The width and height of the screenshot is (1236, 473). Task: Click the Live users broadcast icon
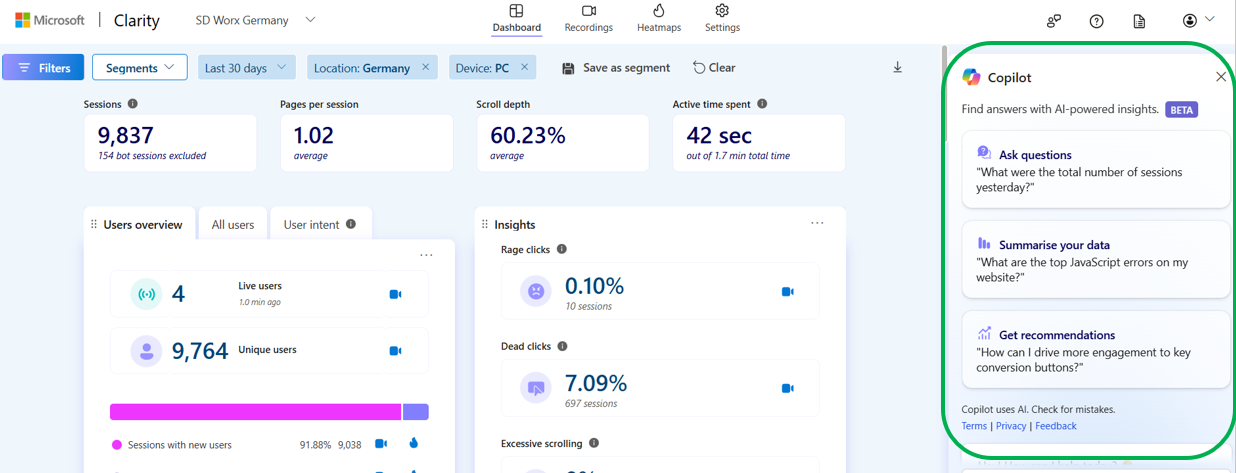click(x=146, y=294)
